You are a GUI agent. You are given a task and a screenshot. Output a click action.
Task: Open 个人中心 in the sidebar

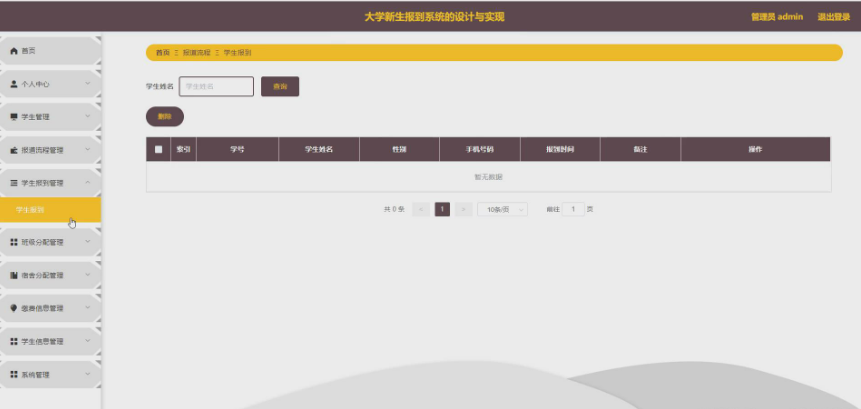click(x=51, y=84)
